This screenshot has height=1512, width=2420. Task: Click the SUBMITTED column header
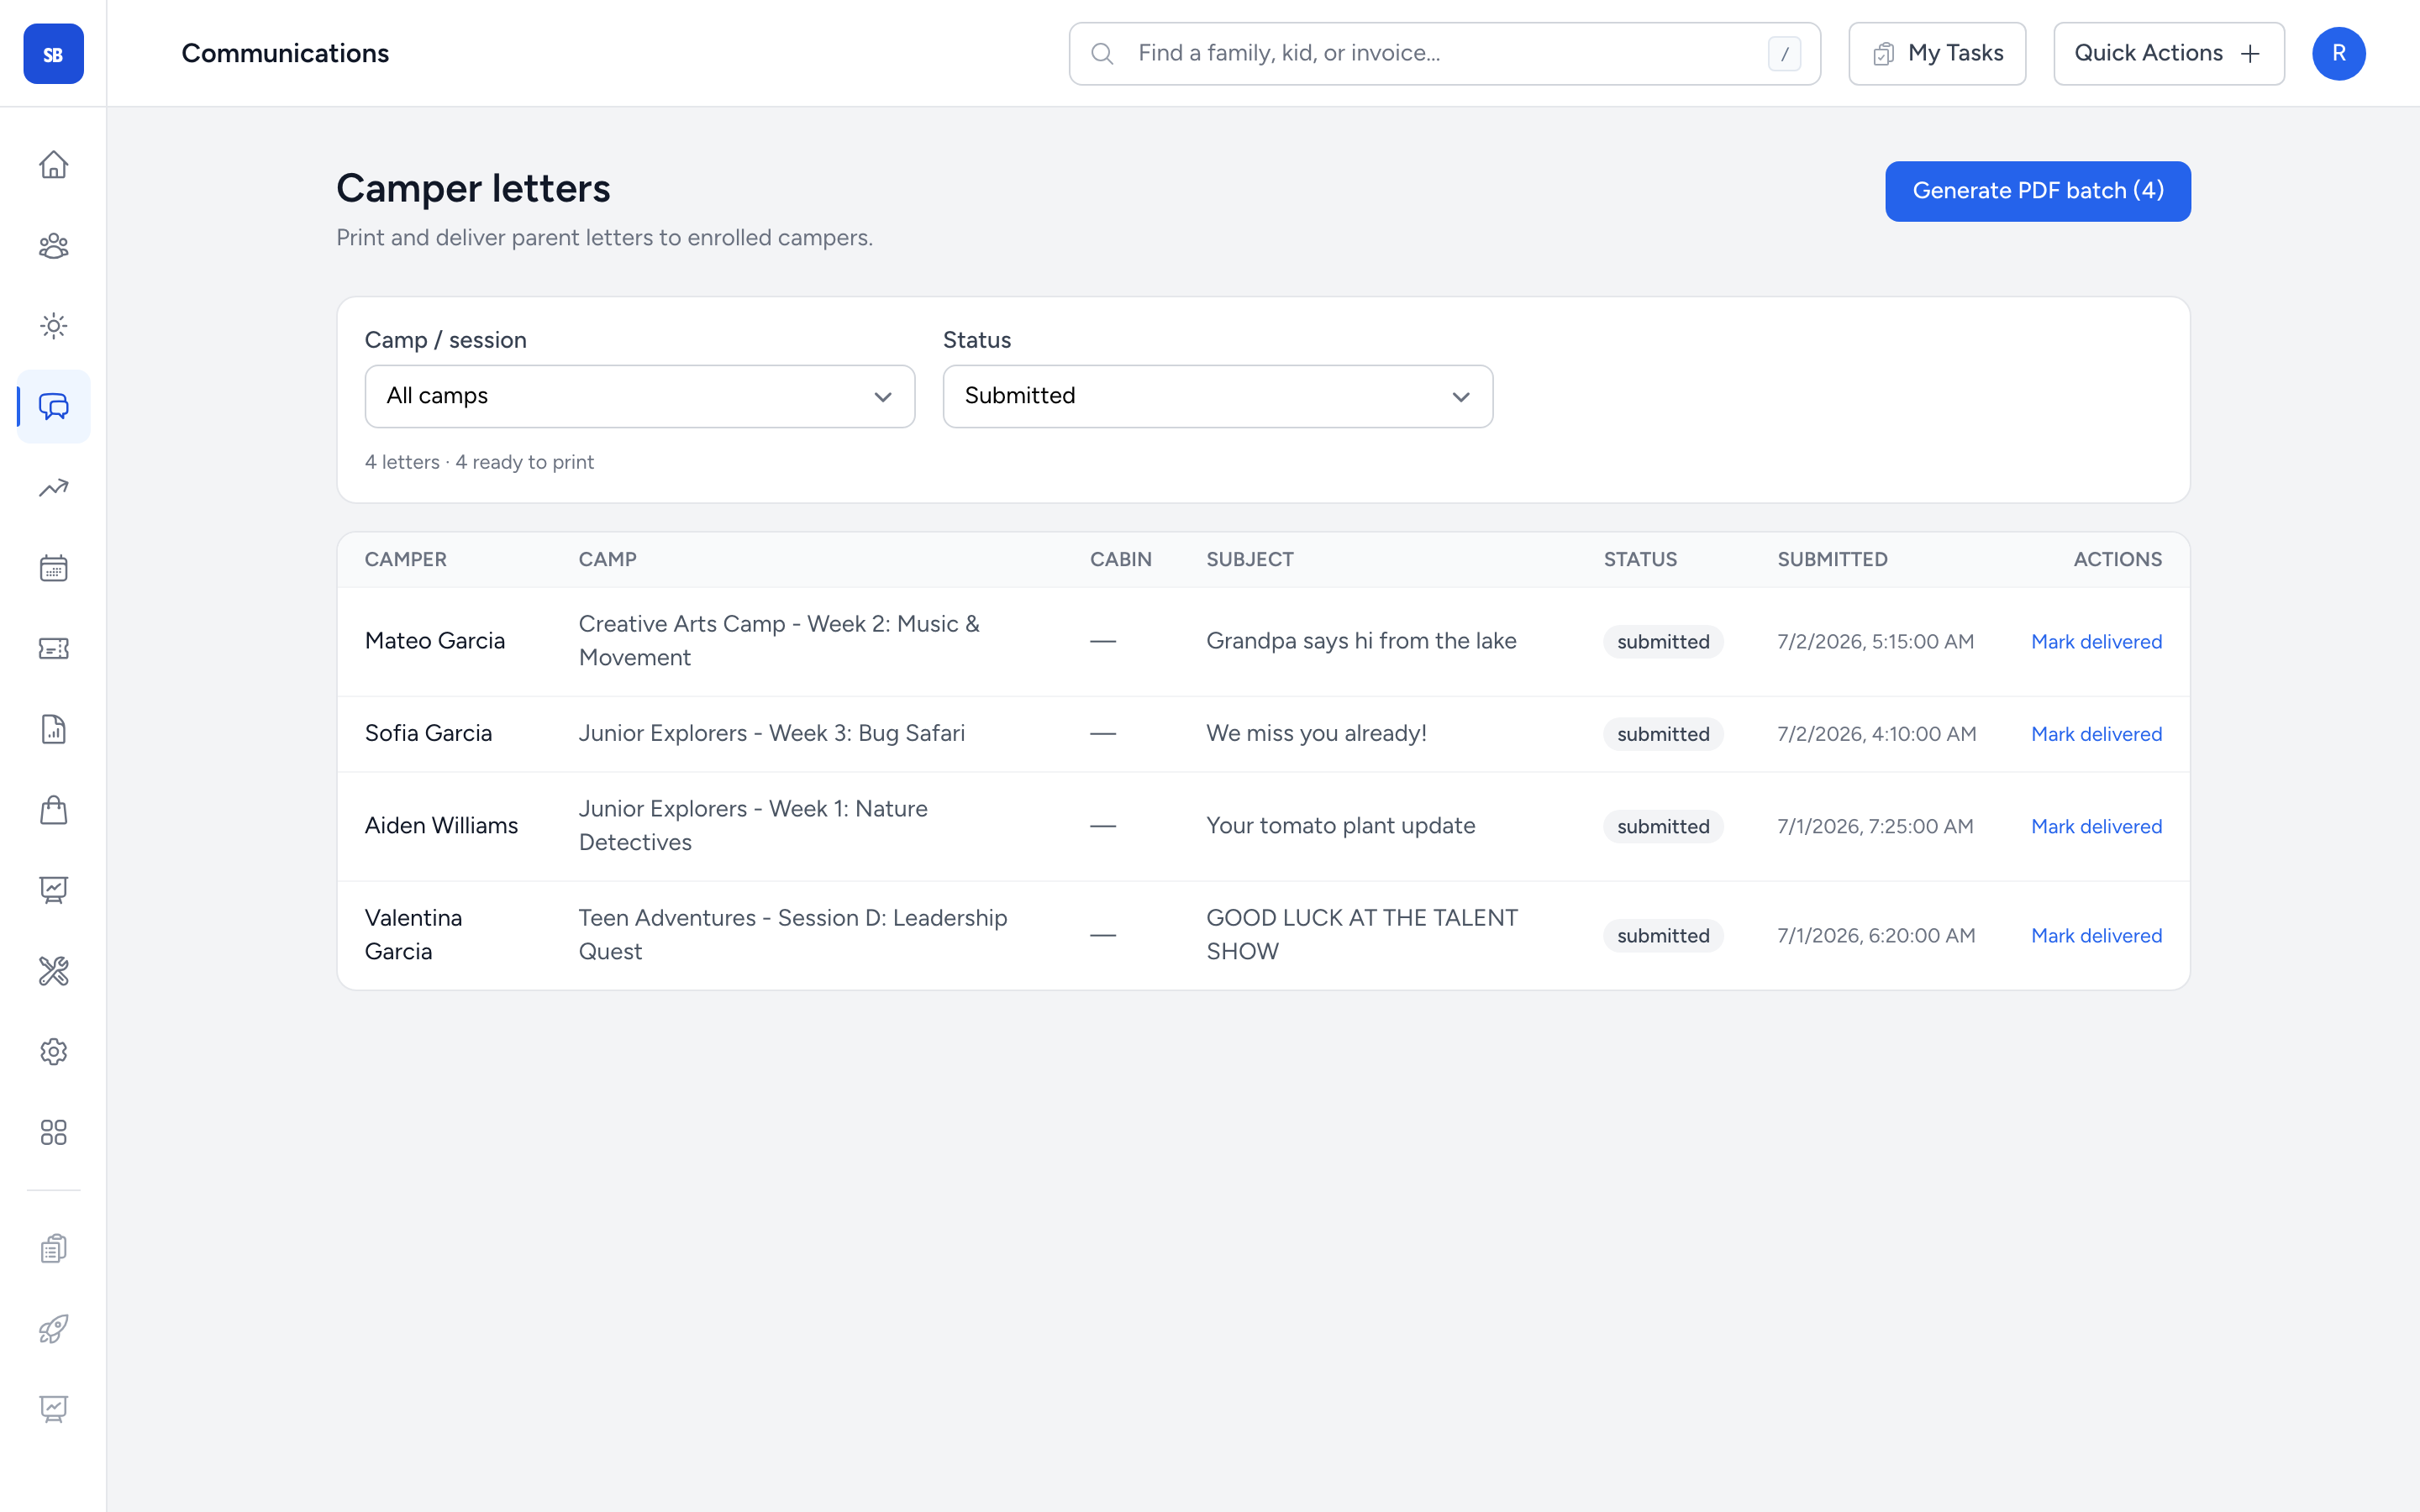coord(1832,560)
